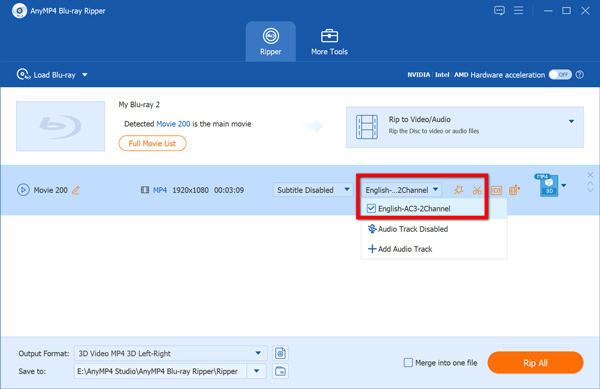Rename Movie 200 with pencil icon

[76, 190]
